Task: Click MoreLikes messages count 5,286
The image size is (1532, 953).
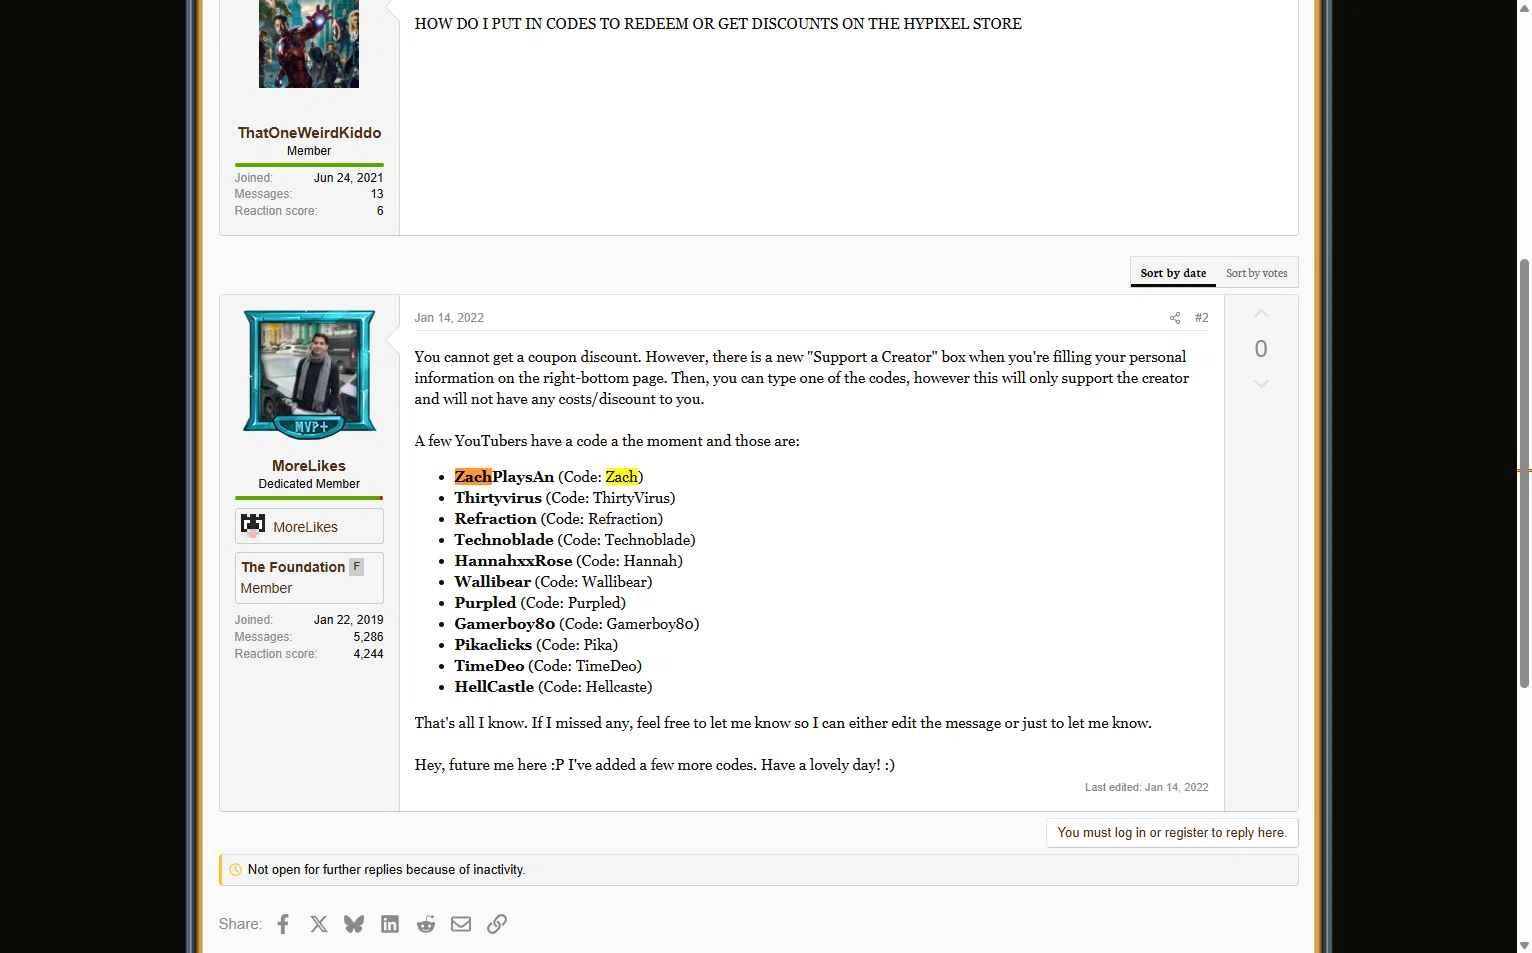Action: 368,637
